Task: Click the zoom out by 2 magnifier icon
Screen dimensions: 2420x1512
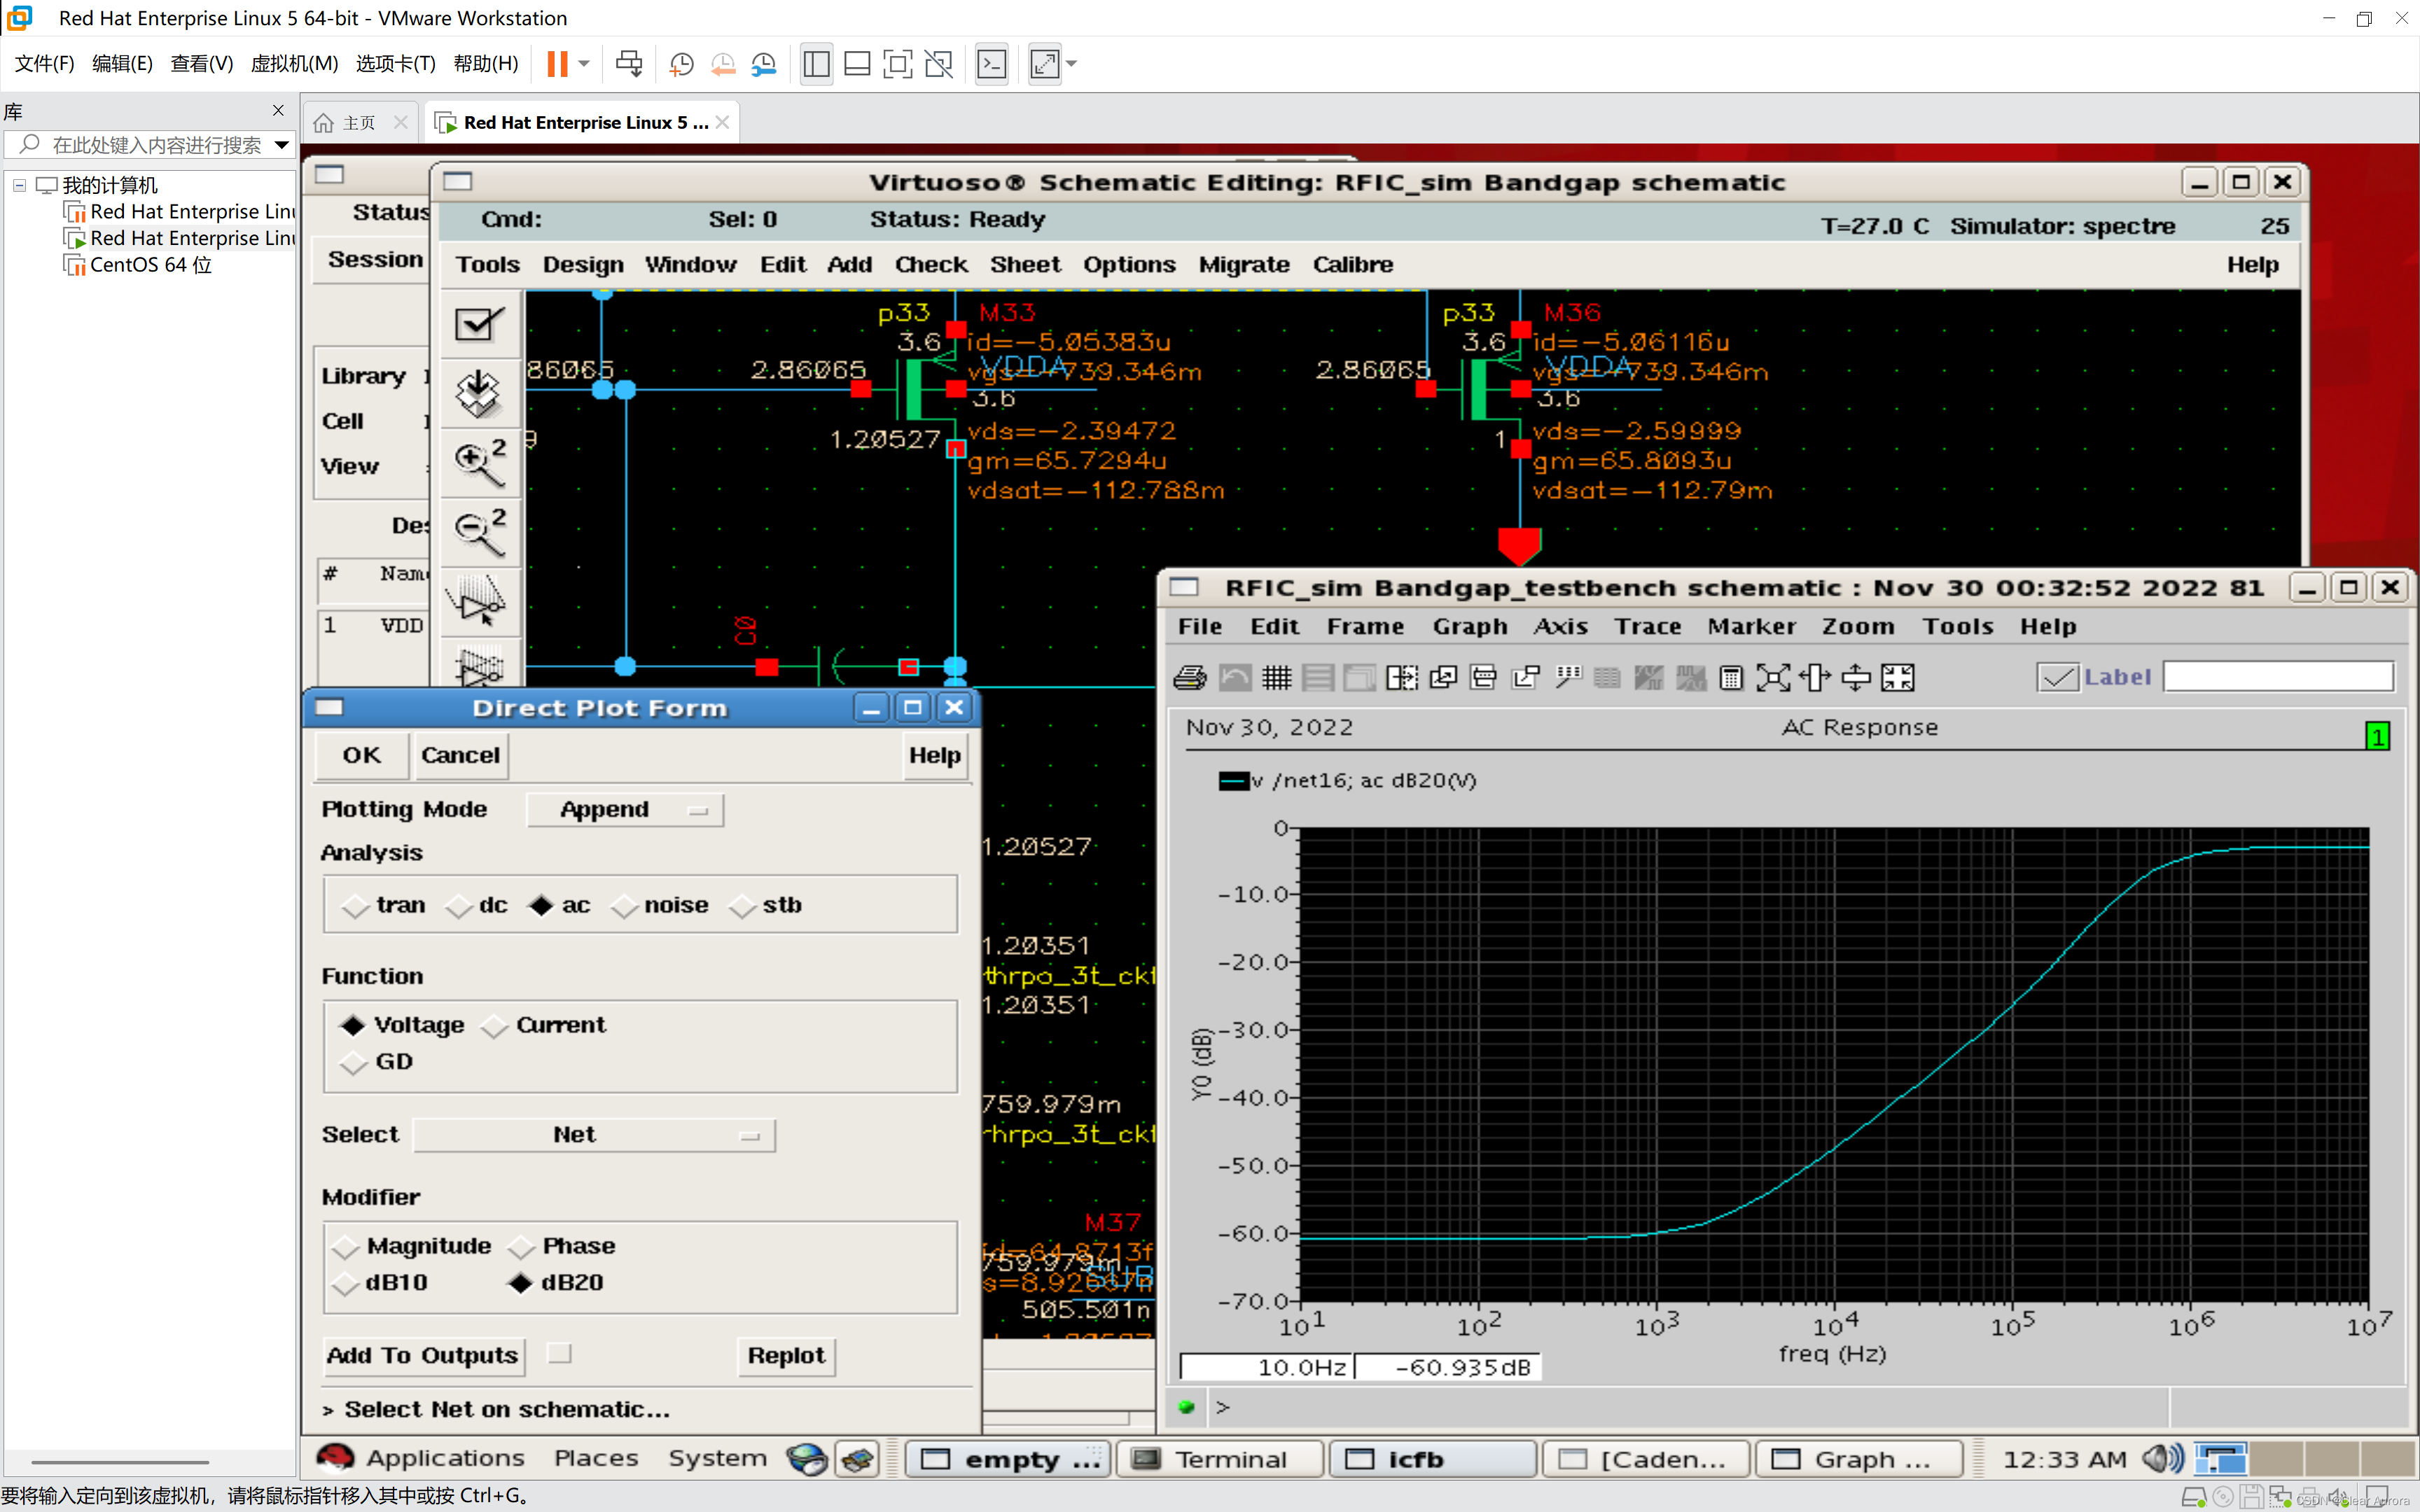Action: coord(479,531)
